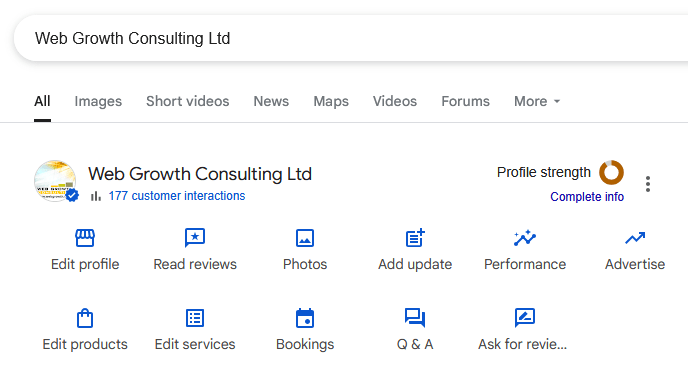688x388 pixels.
Task: Switch to the Maps tab
Action: click(x=331, y=101)
